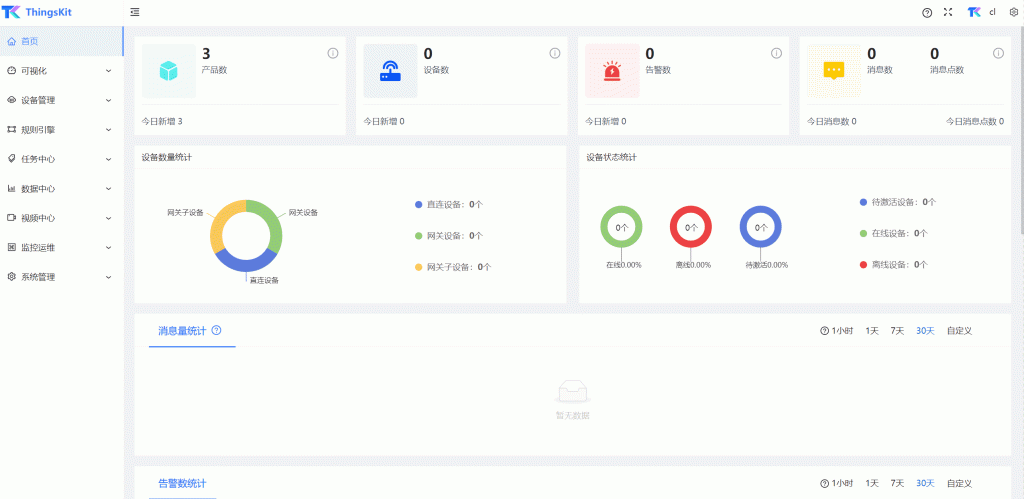Toggle 直连设备 legend item in device chart
1024x499 pixels.
(449, 204)
